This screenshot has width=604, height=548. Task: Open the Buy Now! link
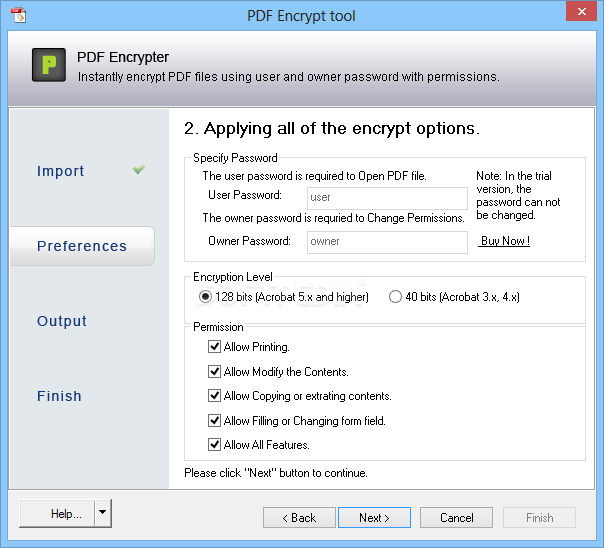coord(504,241)
